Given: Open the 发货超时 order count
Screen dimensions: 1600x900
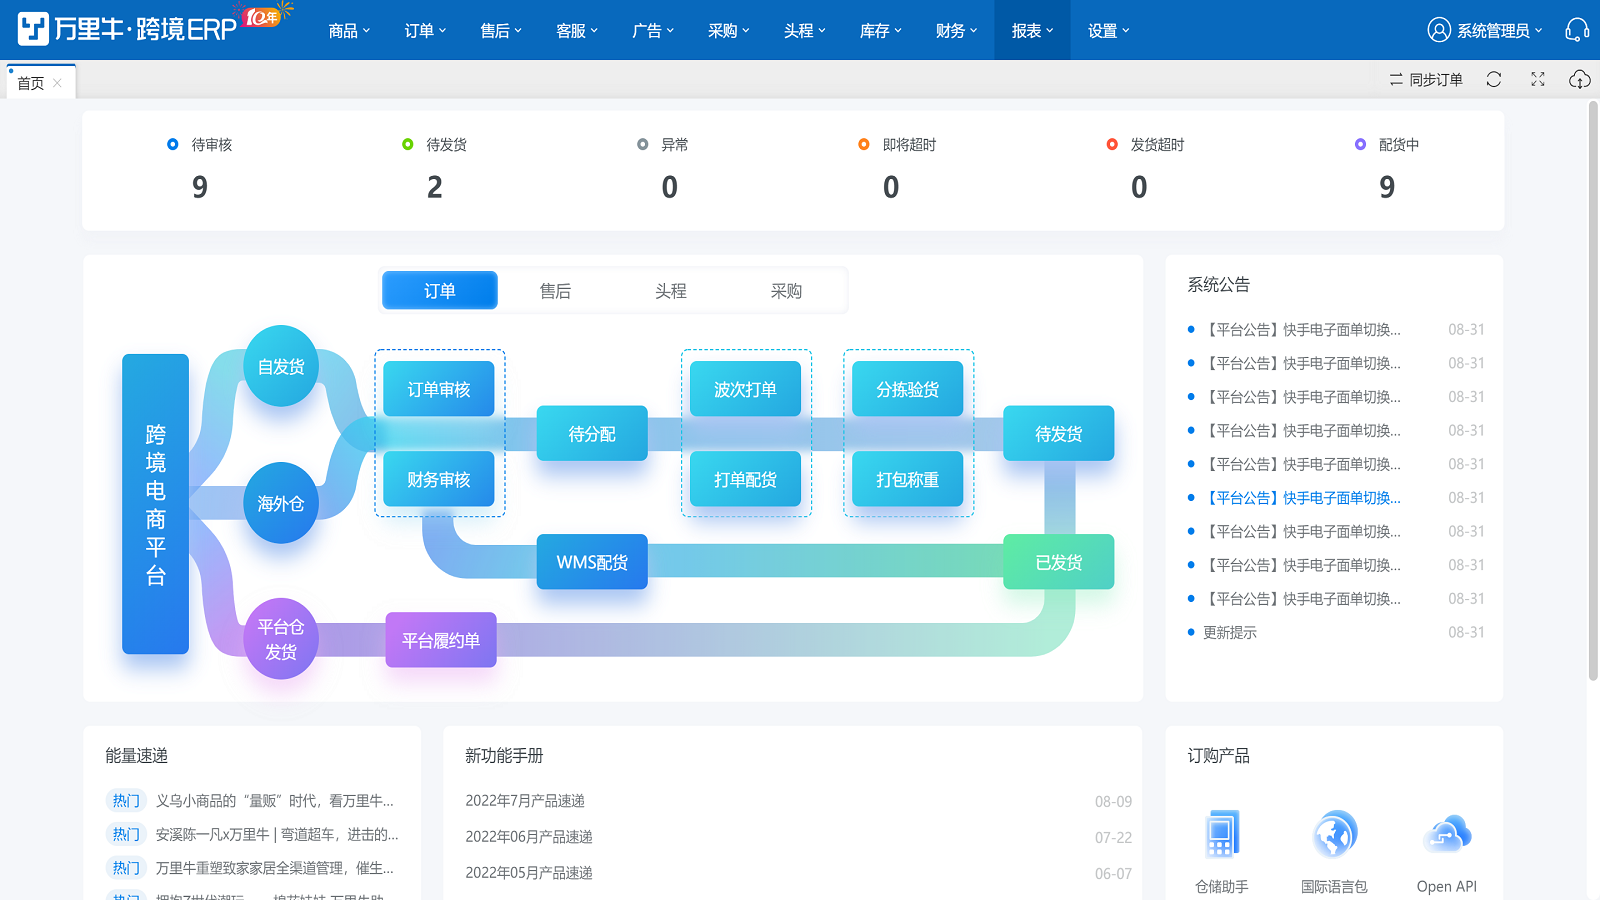Looking at the screenshot, I should (1139, 187).
